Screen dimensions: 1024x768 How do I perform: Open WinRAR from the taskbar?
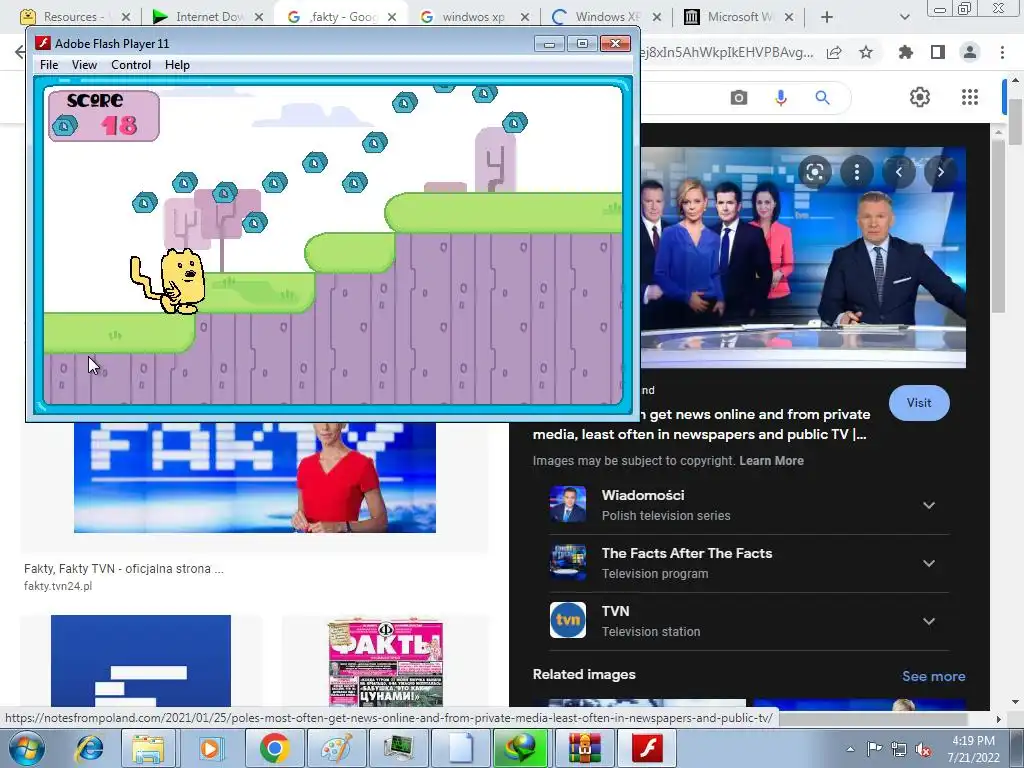[584, 748]
